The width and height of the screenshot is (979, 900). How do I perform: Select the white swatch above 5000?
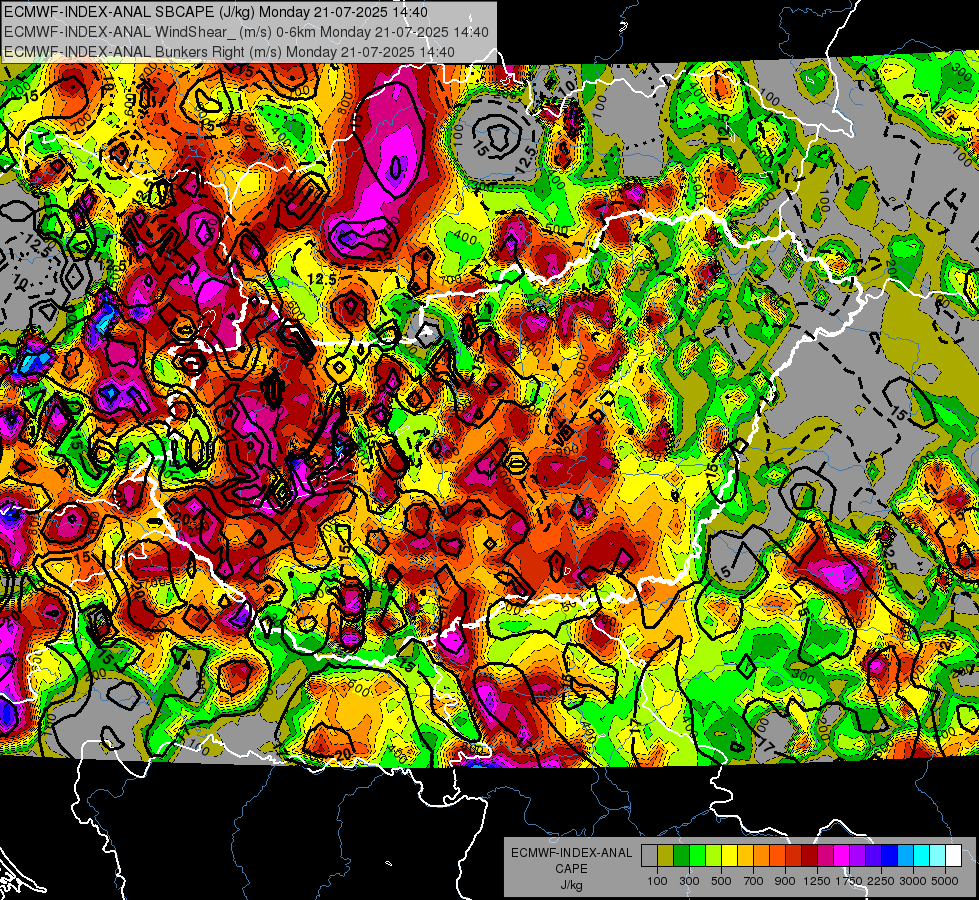[x=954, y=856]
